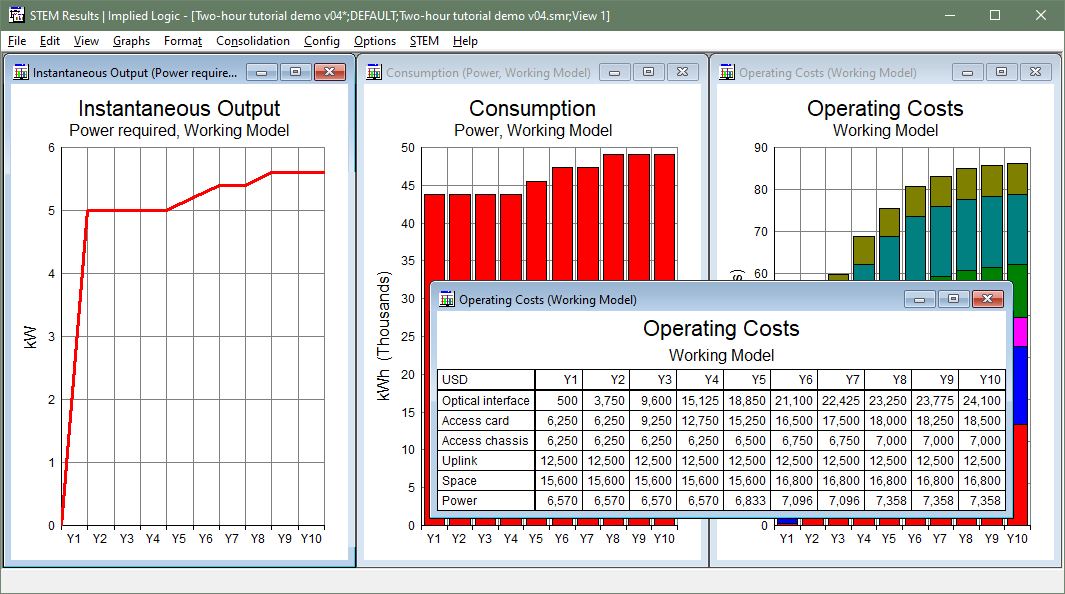The width and height of the screenshot is (1065, 594).
Task: Open the Format menu
Action: point(183,41)
